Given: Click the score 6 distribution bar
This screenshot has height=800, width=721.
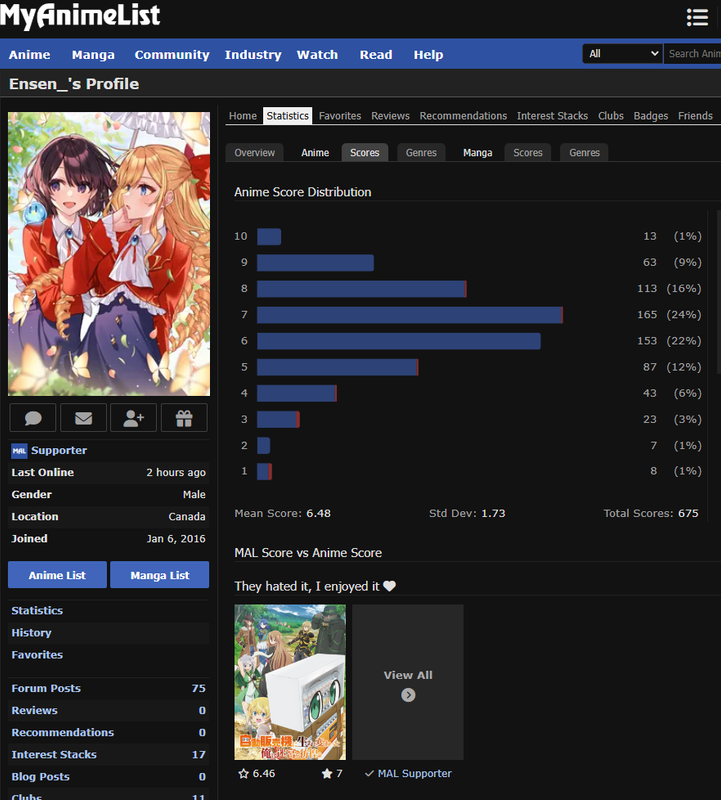Looking at the screenshot, I should click(x=399, y=341).
